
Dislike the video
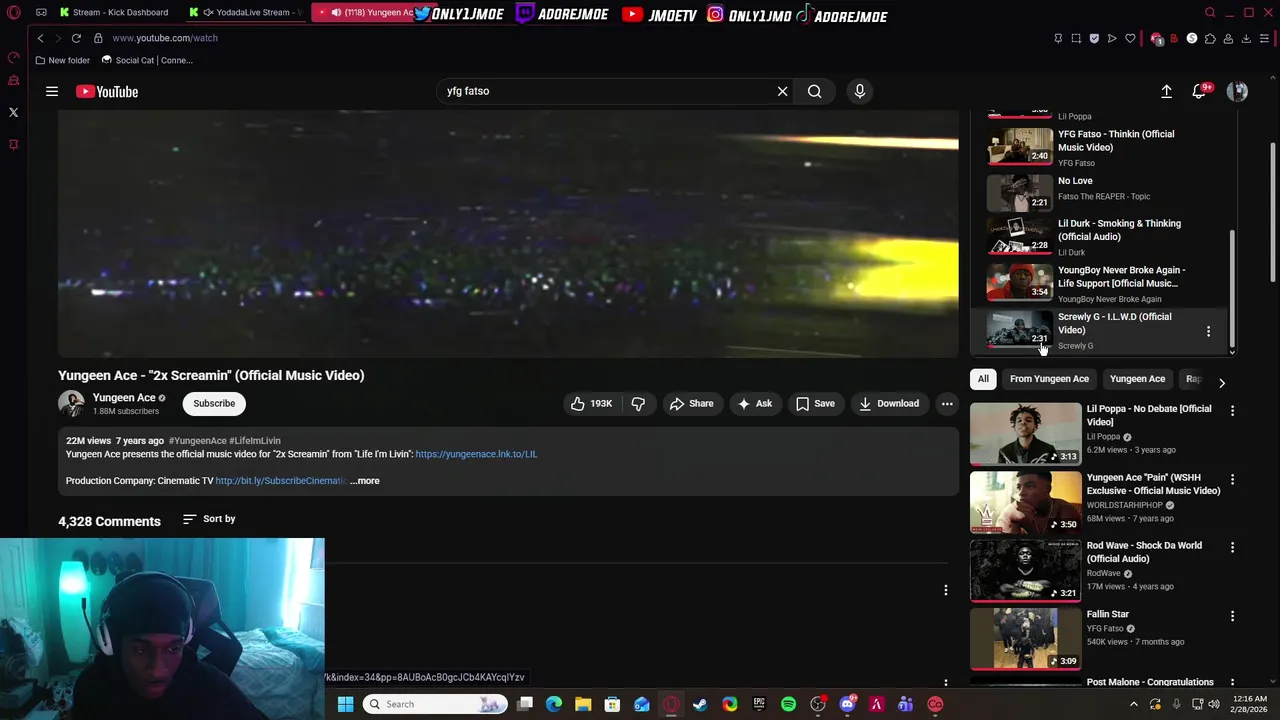638,404
